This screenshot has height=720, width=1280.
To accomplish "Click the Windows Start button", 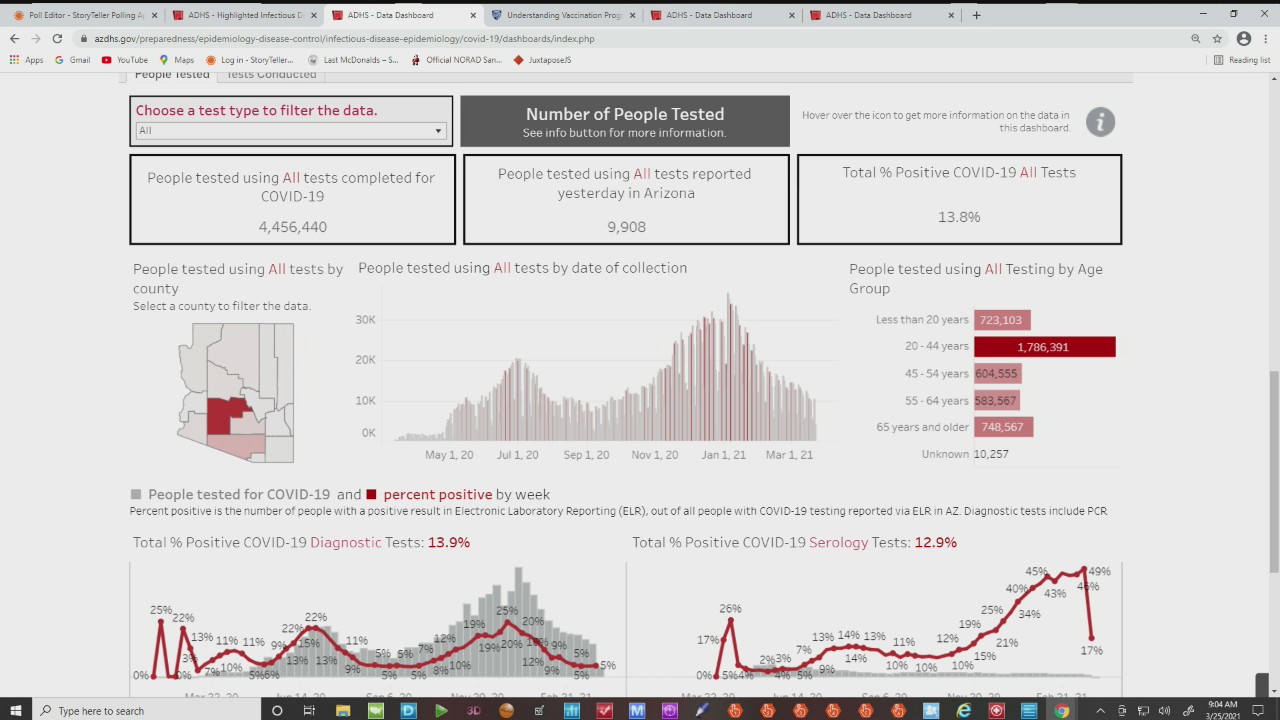I will (x=16, y=710).
